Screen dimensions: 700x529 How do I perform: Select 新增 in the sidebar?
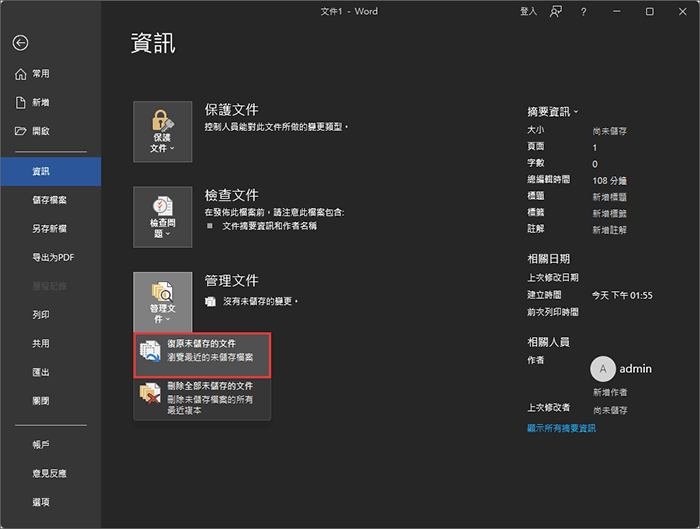pyautogui.click(x=50, y=103)
